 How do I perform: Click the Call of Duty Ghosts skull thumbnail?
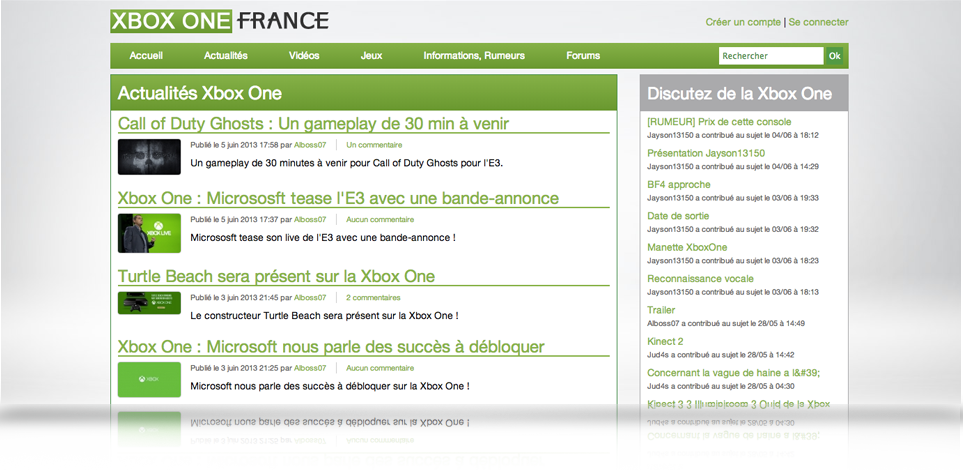(x=149, y=157)
